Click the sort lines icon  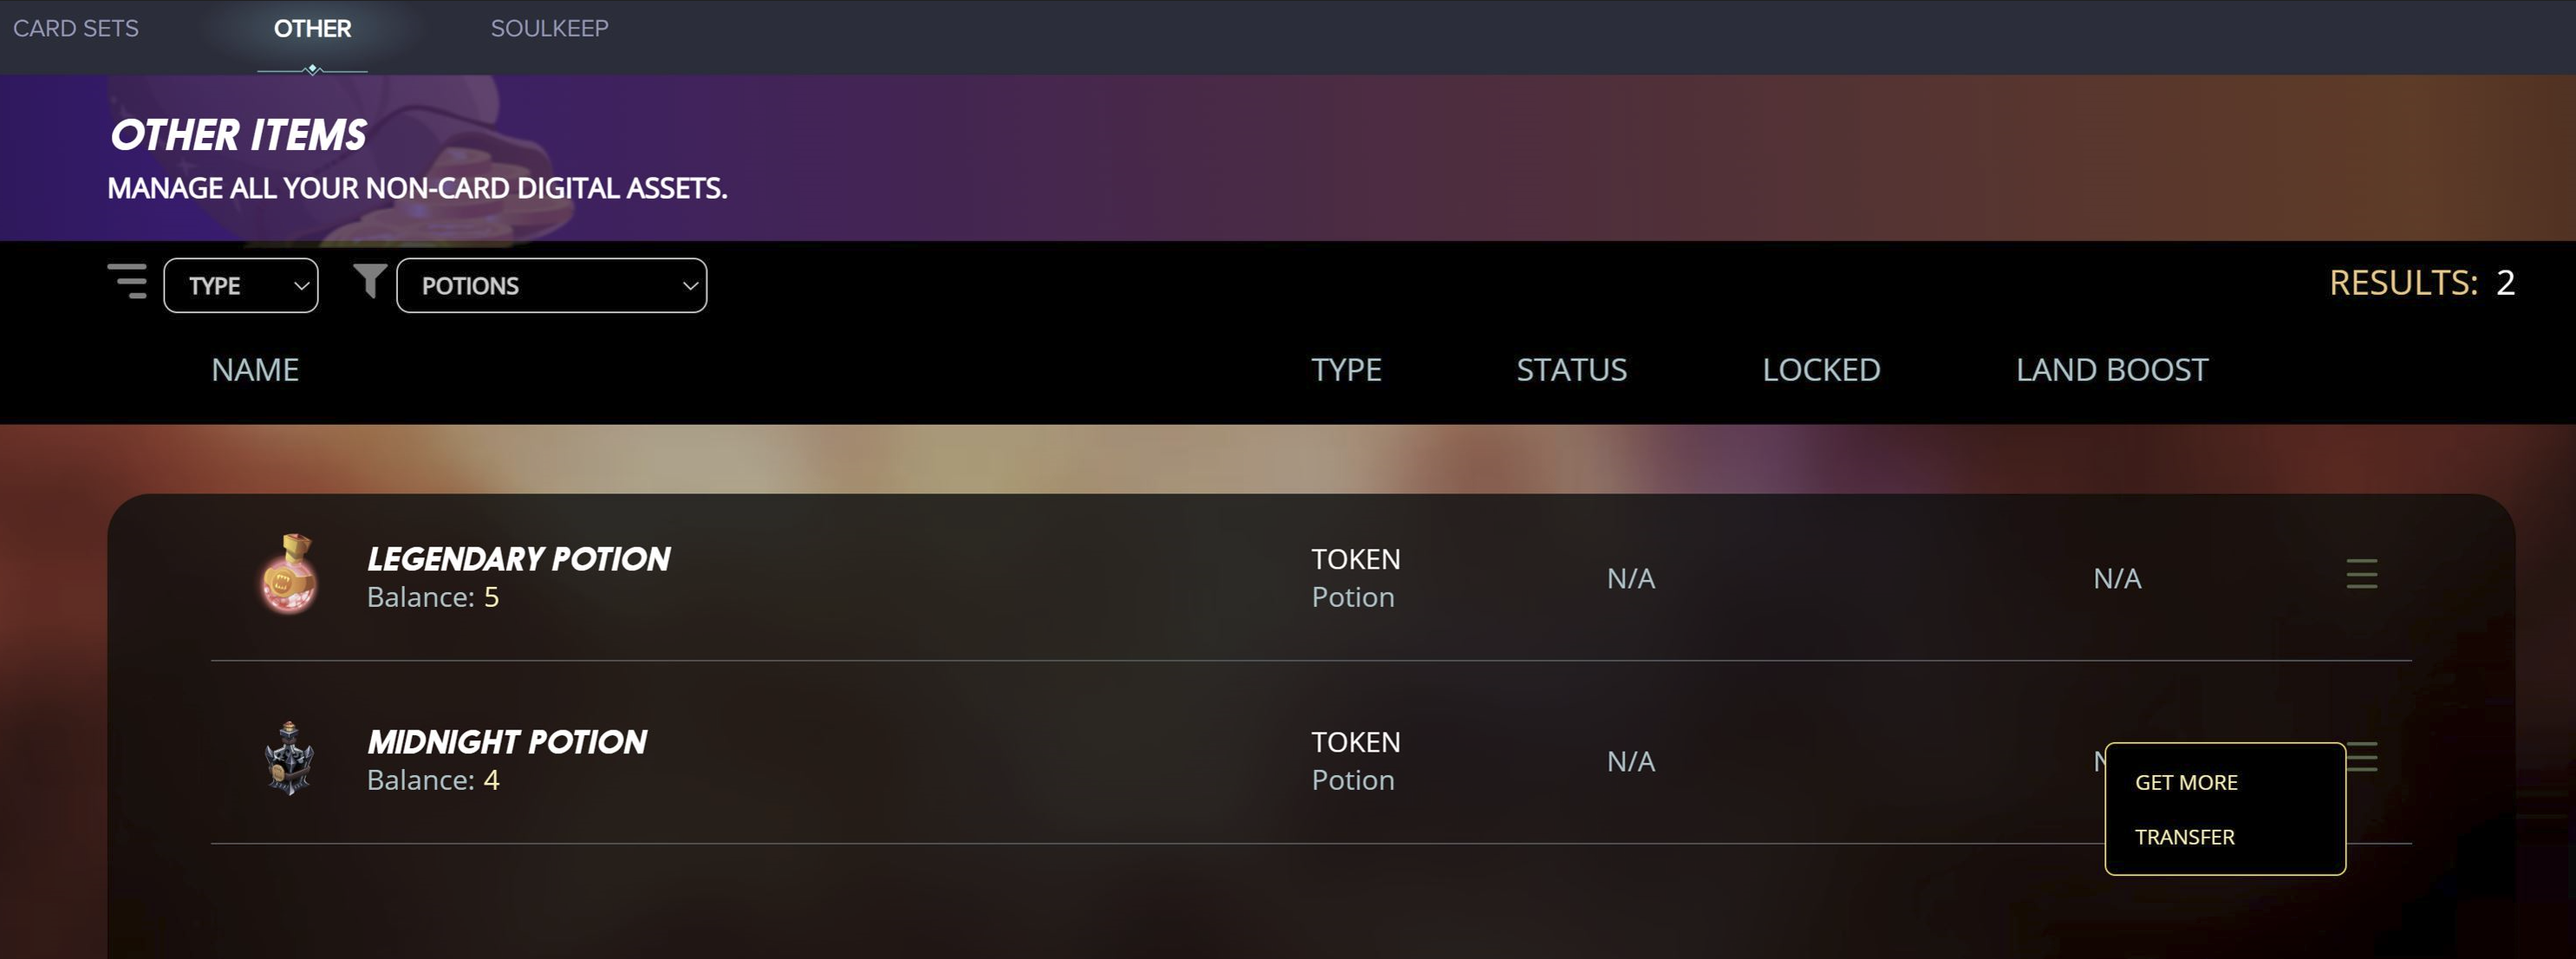coord(127,281)
